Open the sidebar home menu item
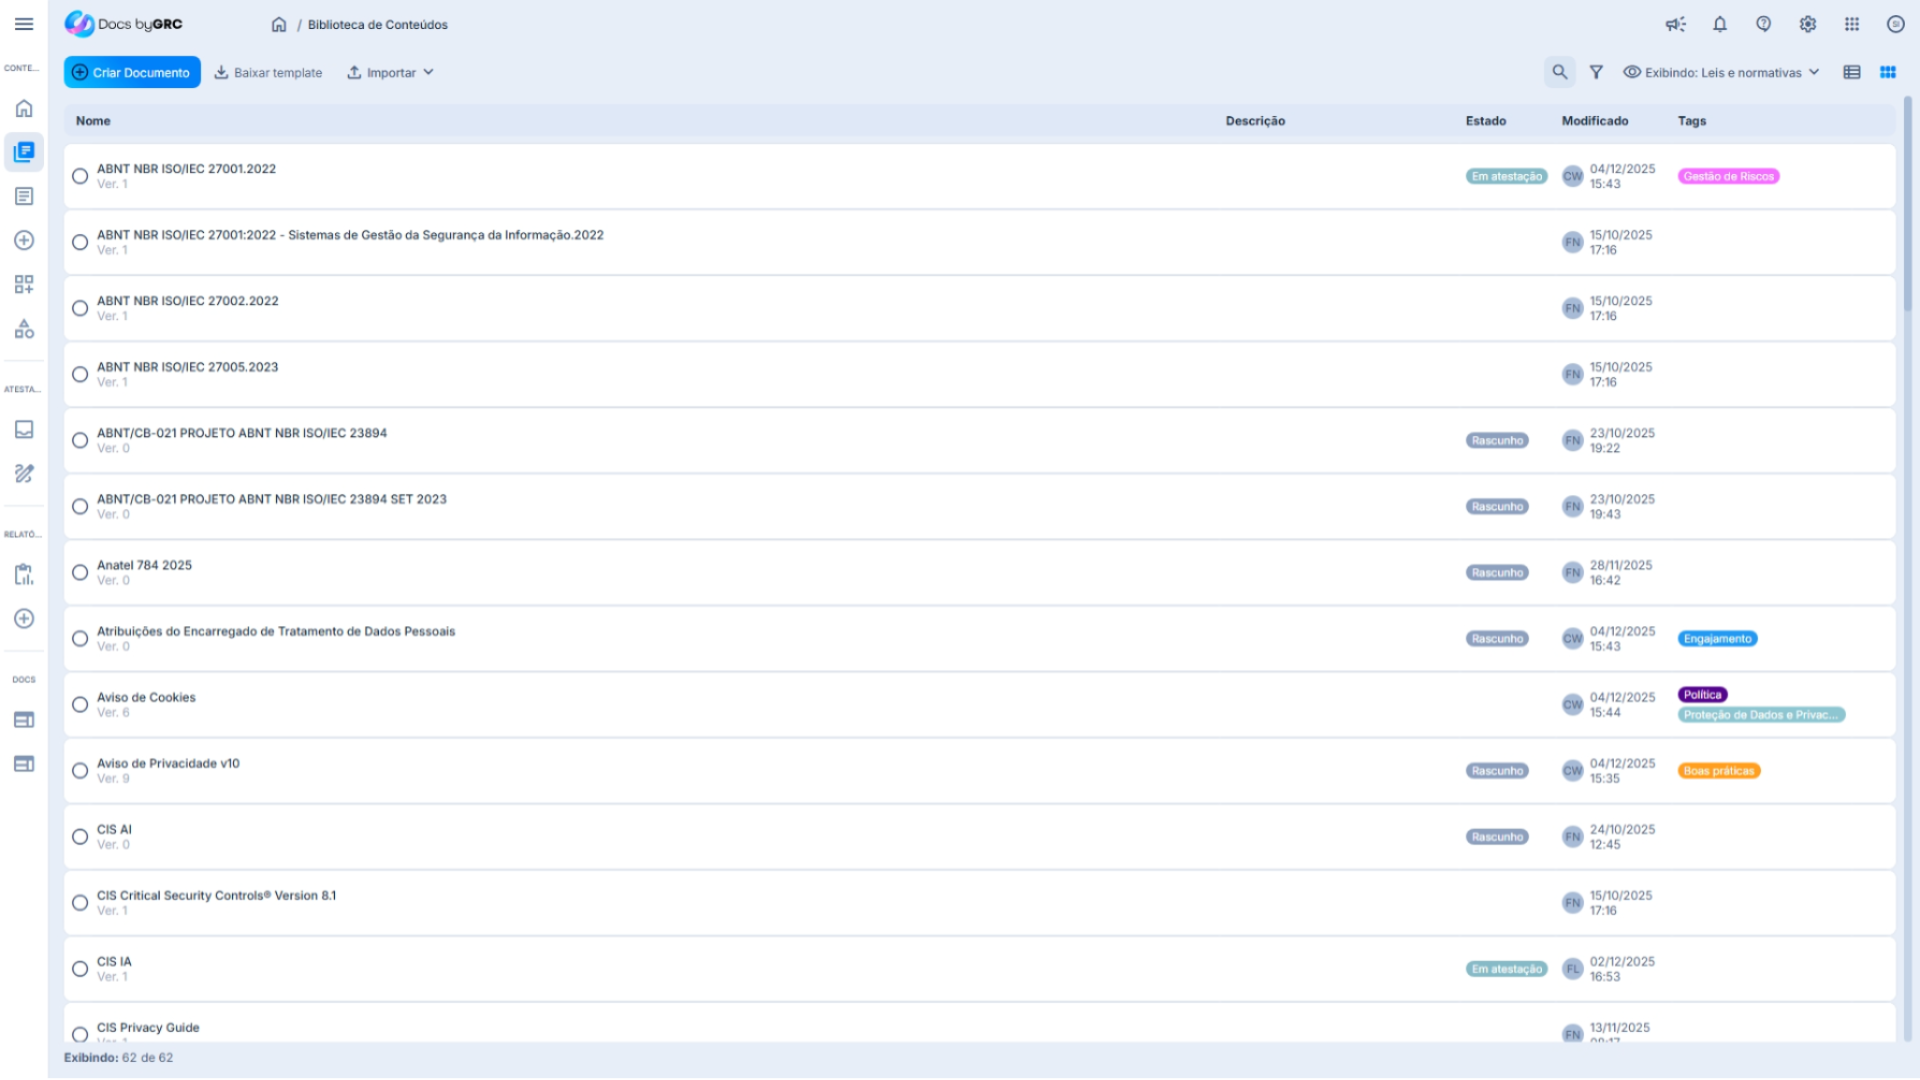 [x=24, y=108]
